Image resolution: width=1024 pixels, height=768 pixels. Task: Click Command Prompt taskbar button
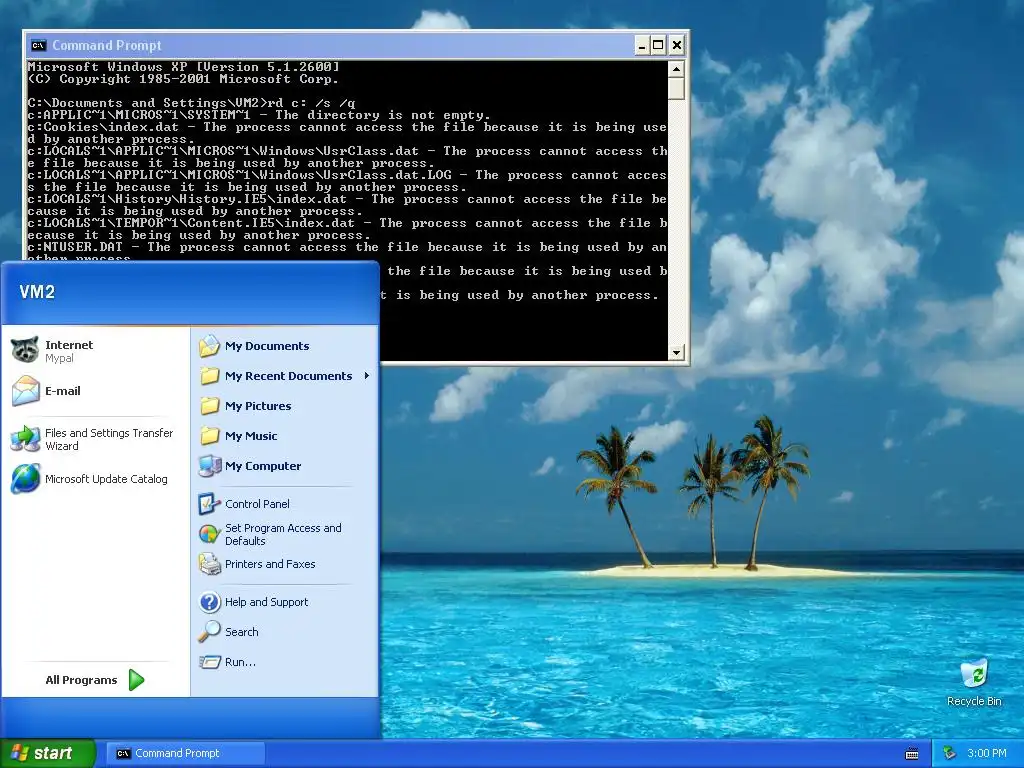click(186, 753)
